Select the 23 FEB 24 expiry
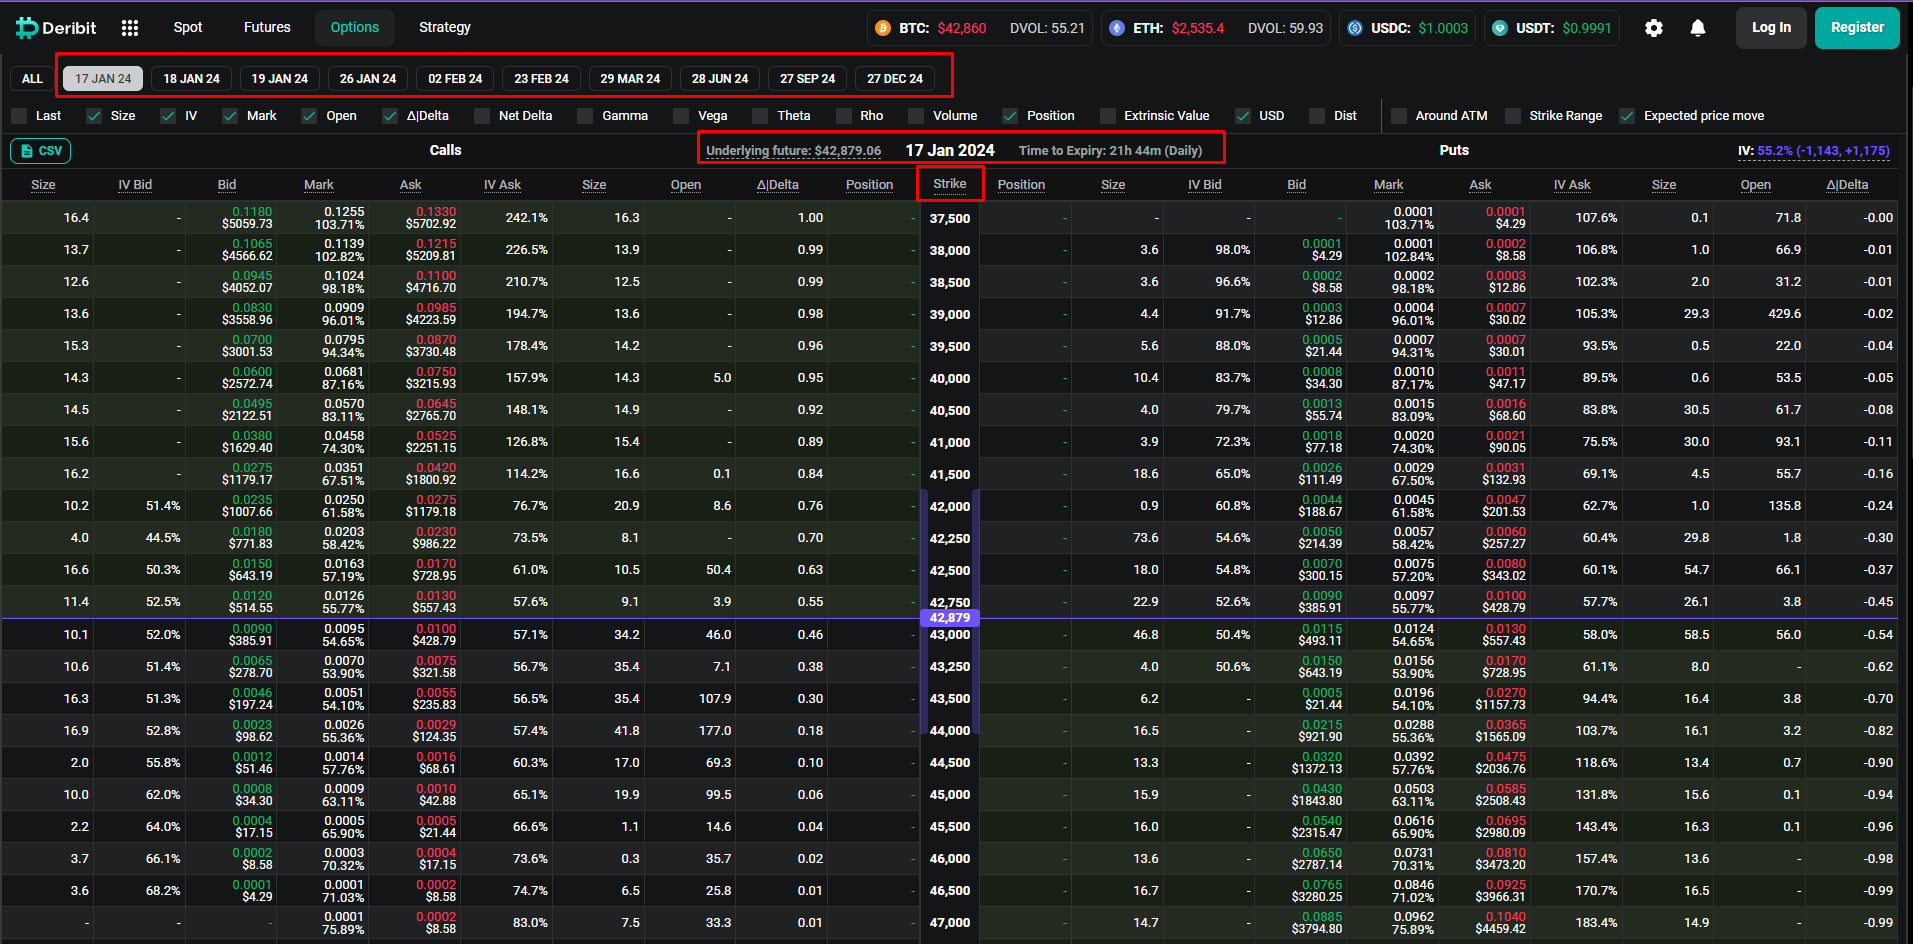The image size is (1913, 944). 541,79
